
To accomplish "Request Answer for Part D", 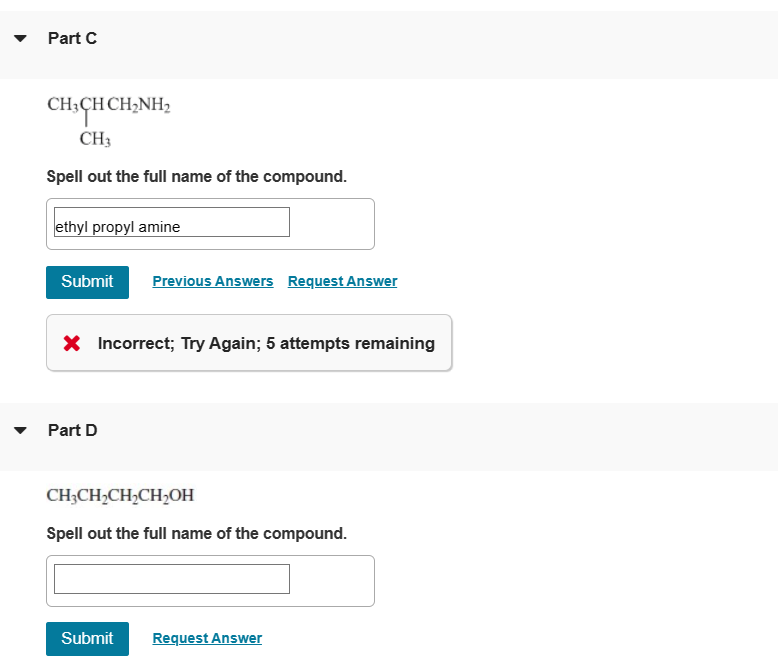I will tap(207, 639).
